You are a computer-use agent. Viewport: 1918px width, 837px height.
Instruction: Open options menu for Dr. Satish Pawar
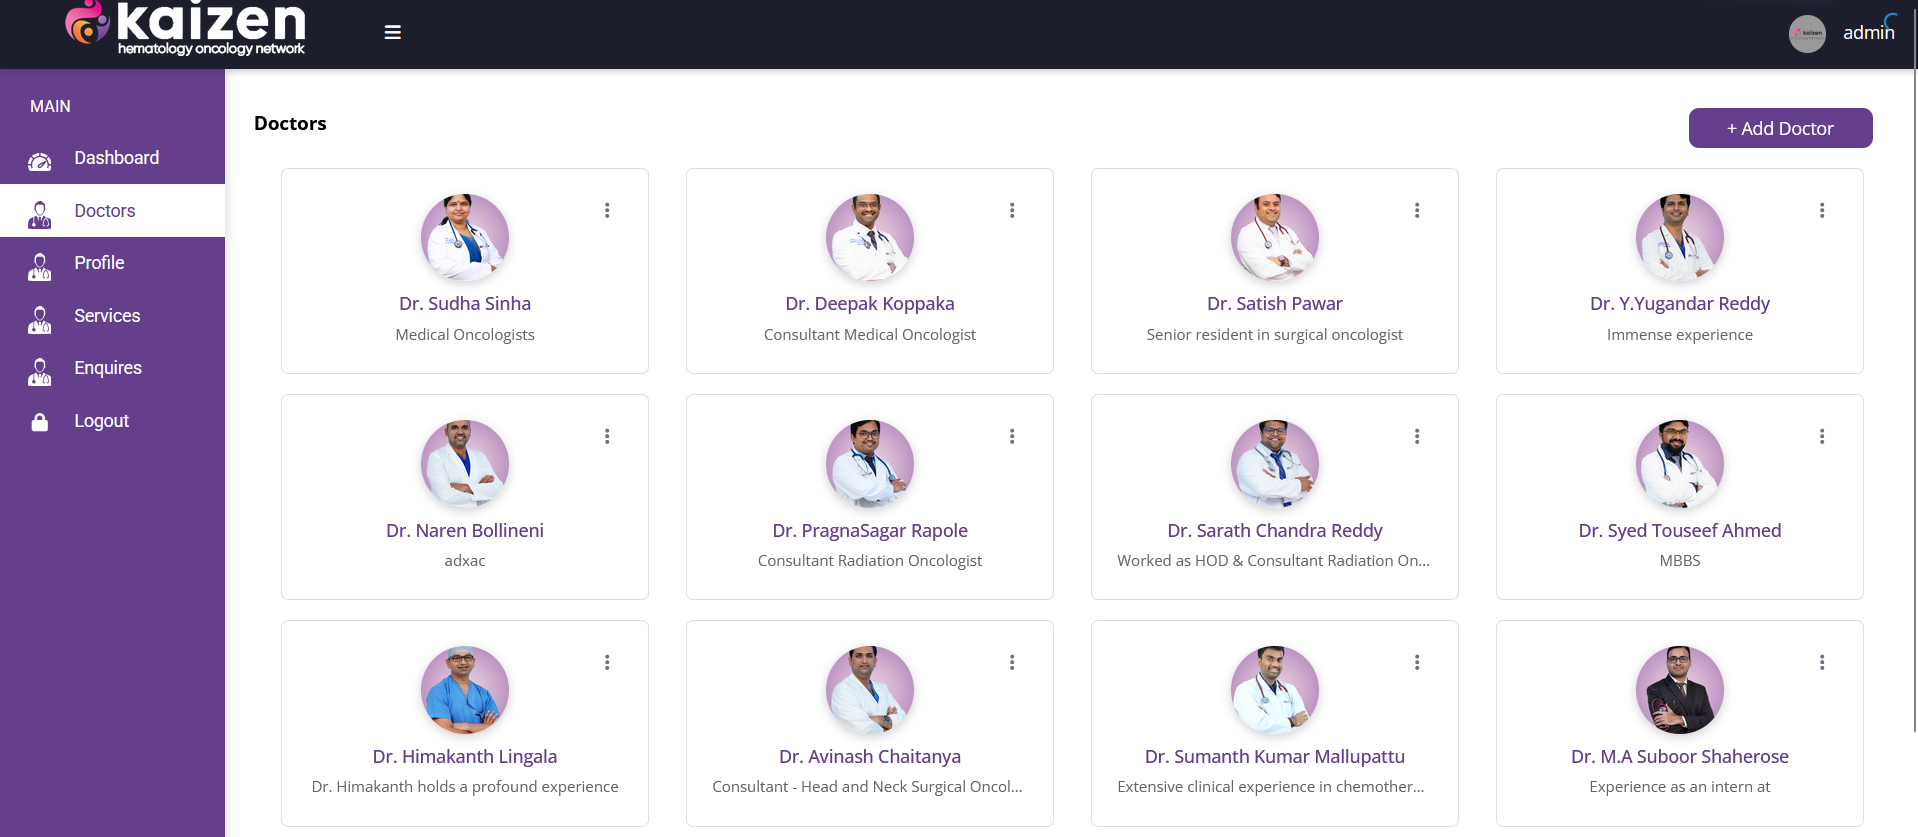point(1417,210)
